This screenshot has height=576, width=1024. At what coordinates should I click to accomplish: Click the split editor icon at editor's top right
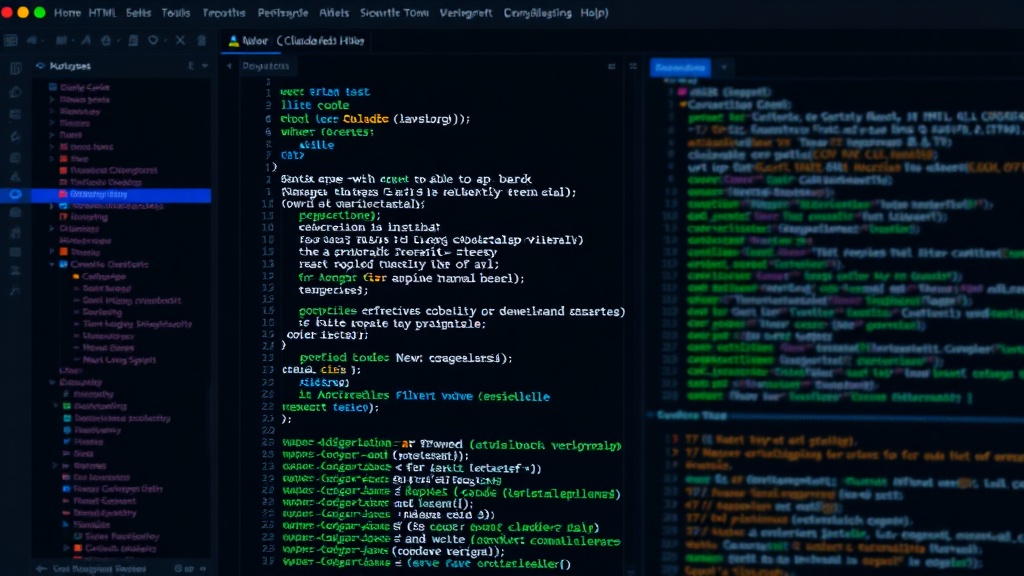click(x=611, y=66)
